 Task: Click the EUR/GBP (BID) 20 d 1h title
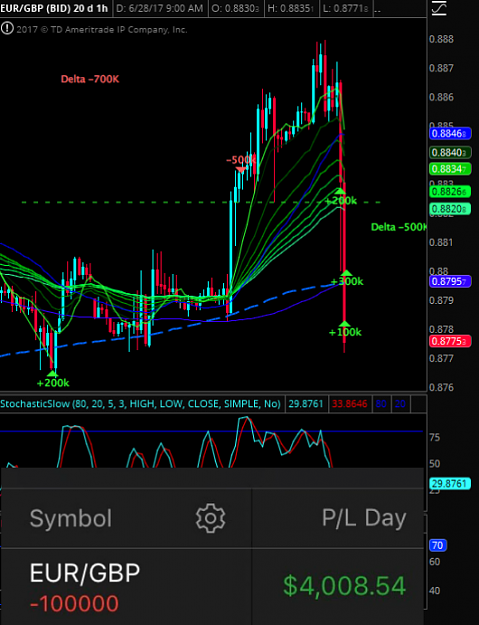click(54, 8)
